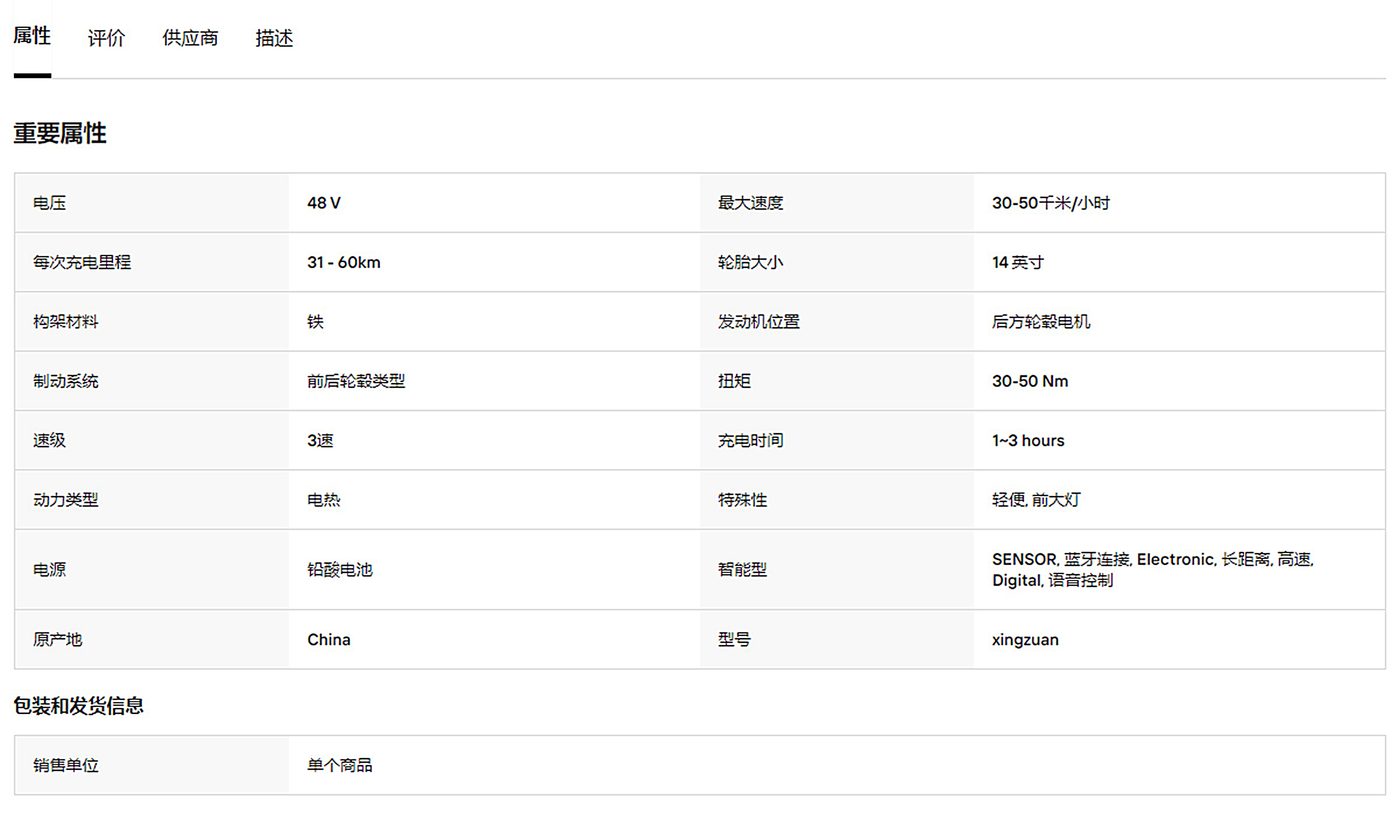Click the 动力类型 label

pyautogui.click(x=66, y=500)
